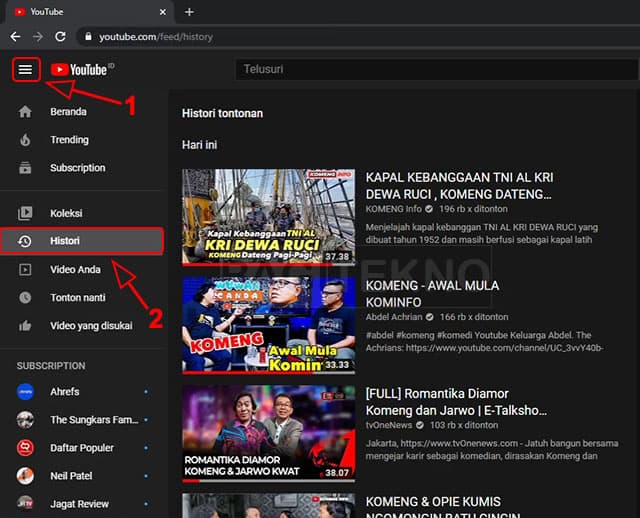640x518 pixels.
Task: Open Koleksi from the sidebar
Action: pos(84,213)
